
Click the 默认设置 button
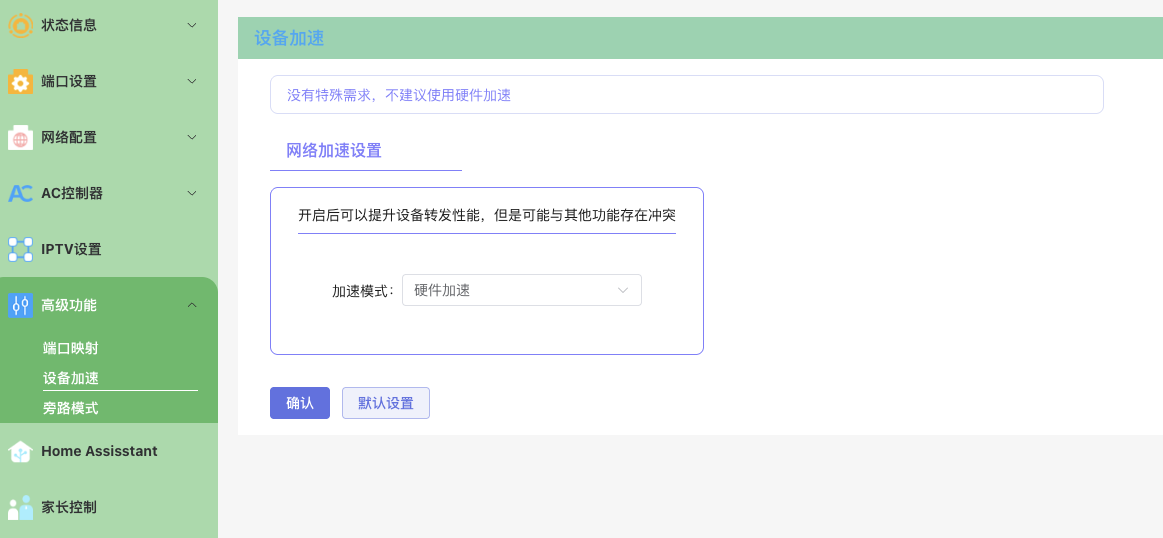tap(385, 403)
